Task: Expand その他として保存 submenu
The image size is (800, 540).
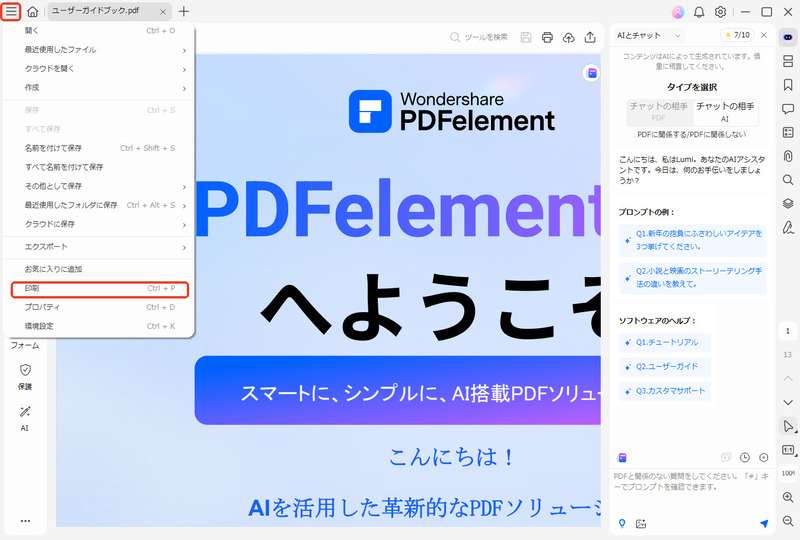Action: pyautogui.click(x=99, y=186)
